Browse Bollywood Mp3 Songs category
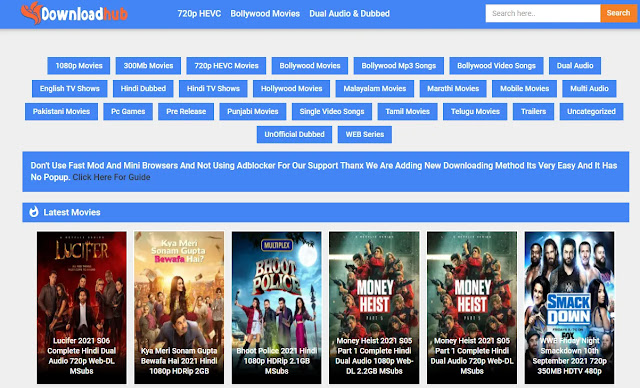The width and height of the screenshot is (640, 388). 399,66
